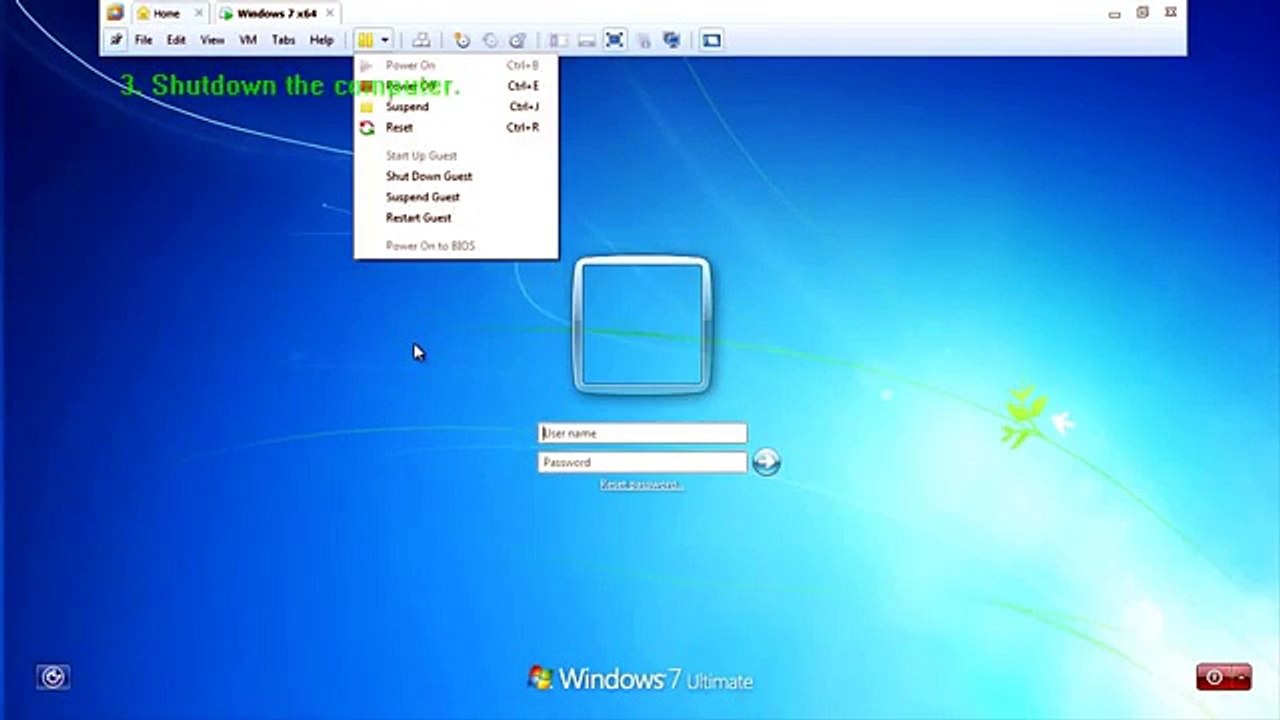Open the VM menu

[248, 40]
